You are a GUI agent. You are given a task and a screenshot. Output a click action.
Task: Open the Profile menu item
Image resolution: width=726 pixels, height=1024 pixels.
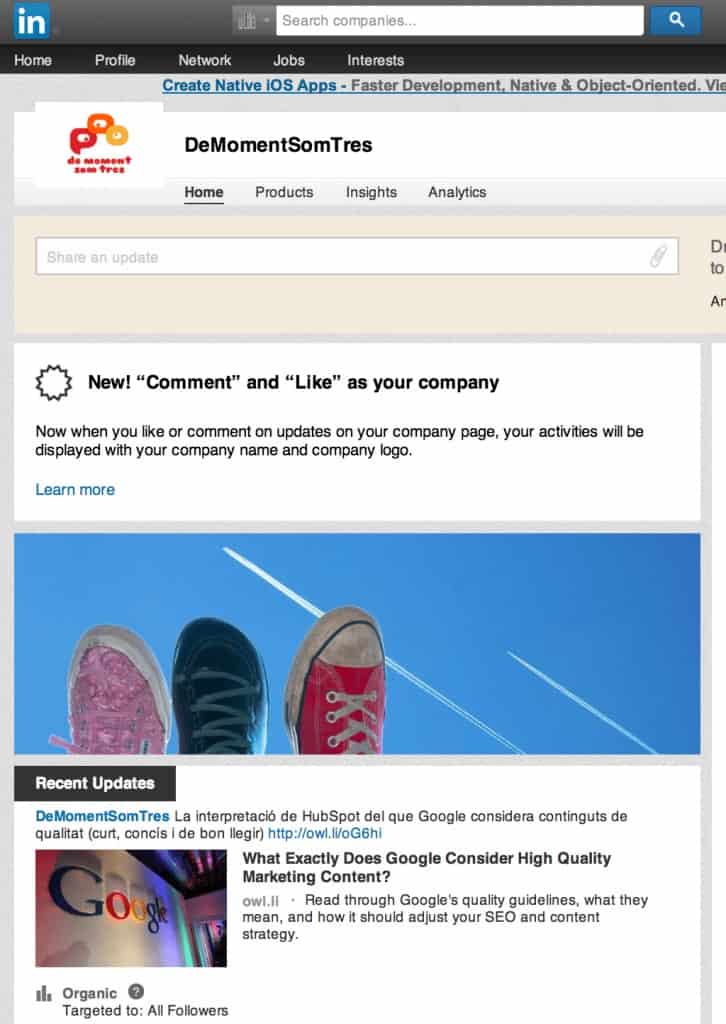point(115,60)
